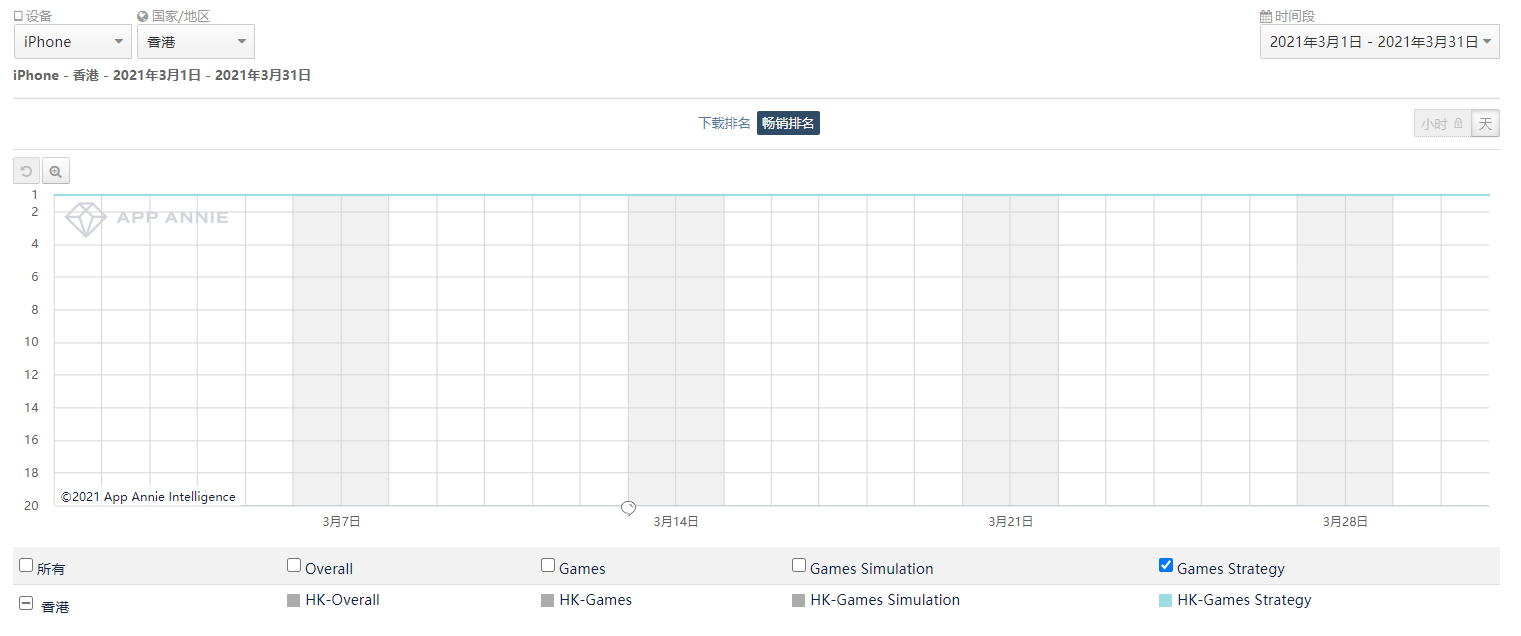The width and height of the screenshot is (1521, 636).
Task: Uncheck the Games Strategy checkbox
Action: (x=1166, y=565)
